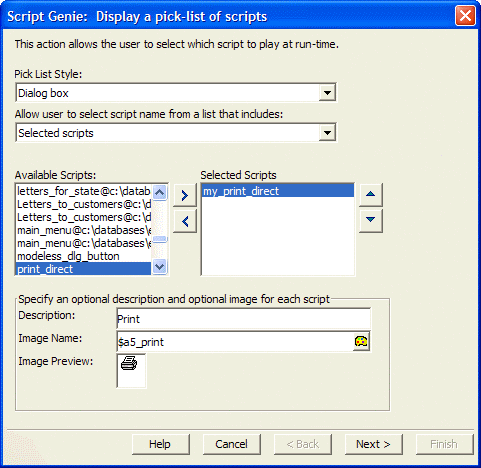Click the Dialog box combo field
Screen dimensions: 481x468
[176, 93]
